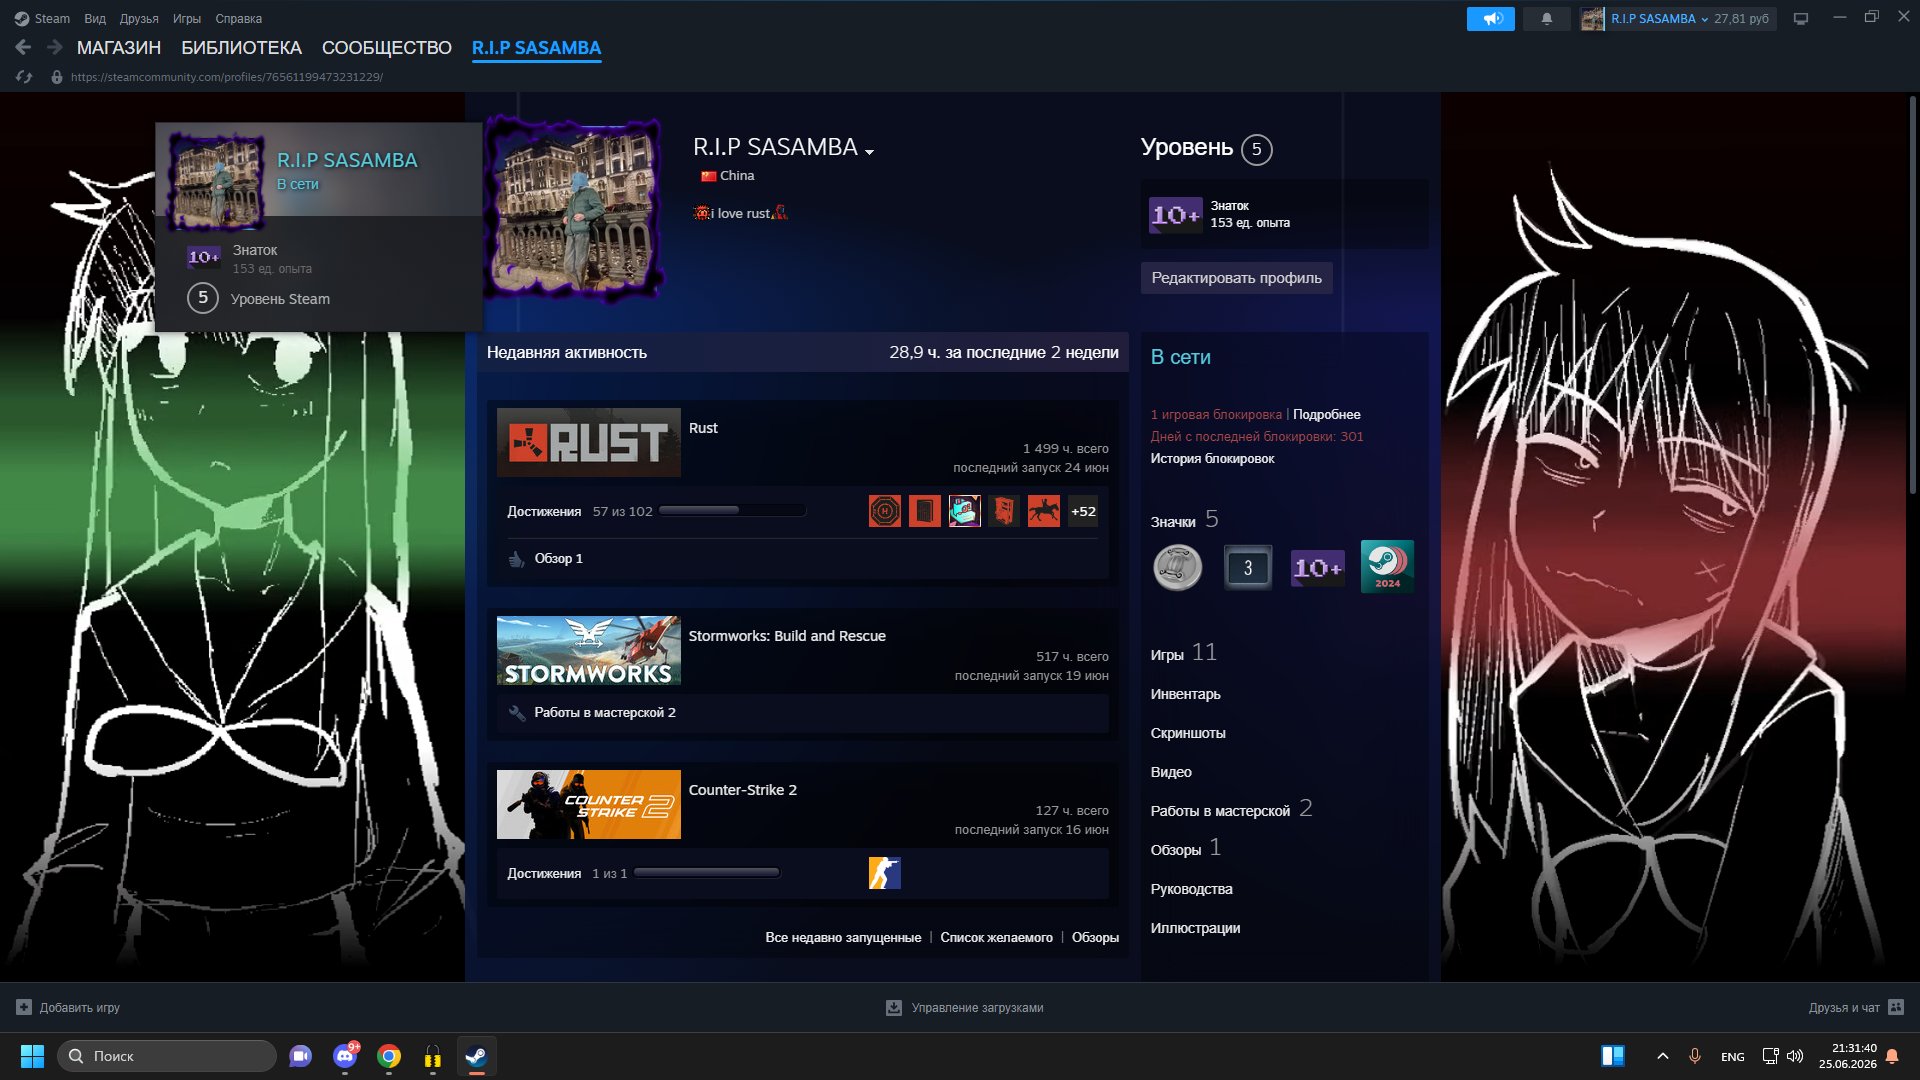Screen dimensions: 1920x1080
Task: Open the Вид menu
Action: (94, 18)
